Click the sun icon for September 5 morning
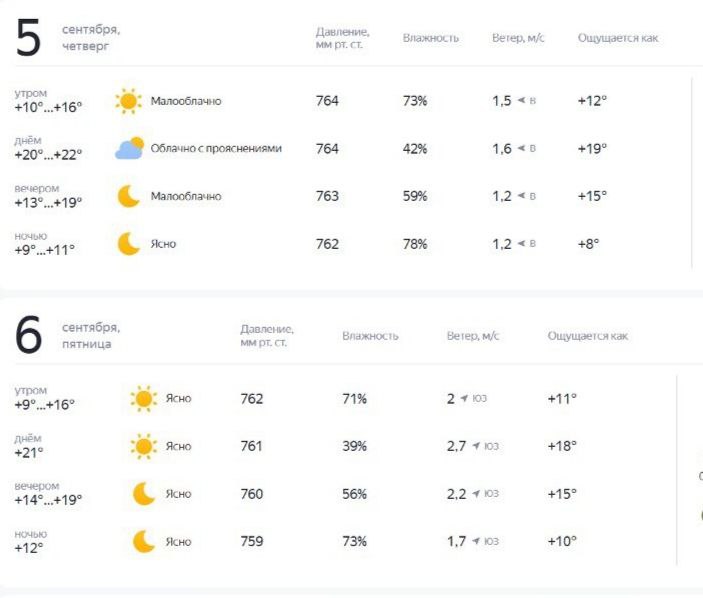The image size is (703, 598). 128,101
